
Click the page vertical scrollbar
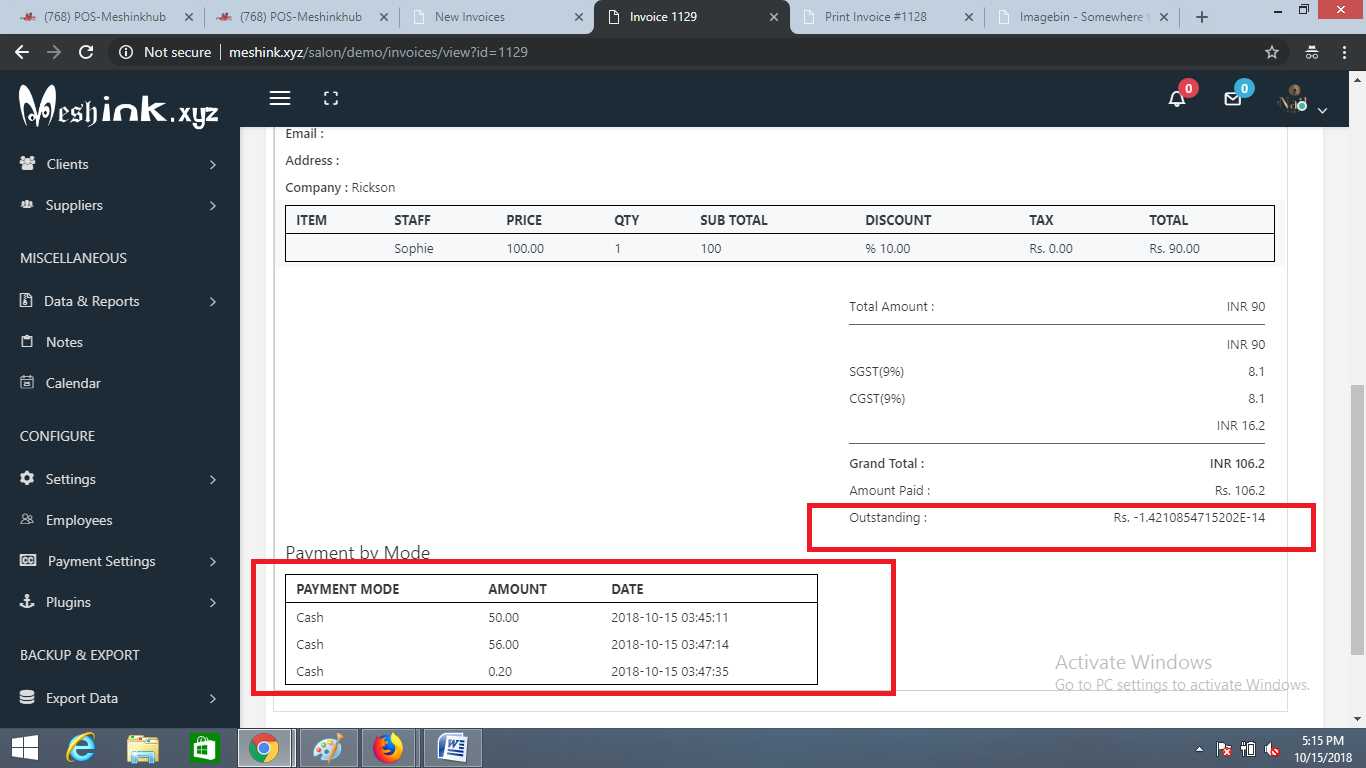(x=1357, y=520)
